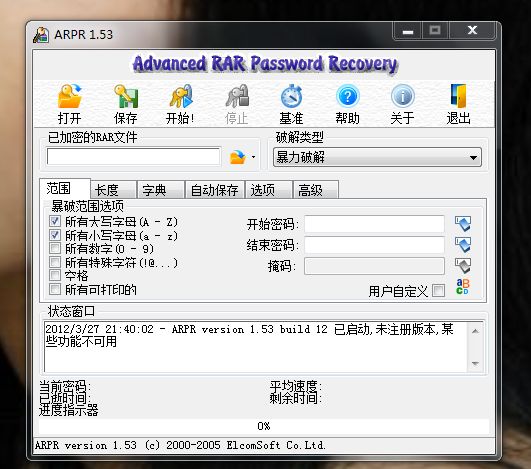Click the disabled maximize window button
Image resolution: width=531 pixels, height=469 pixels.
pos(435,31)
